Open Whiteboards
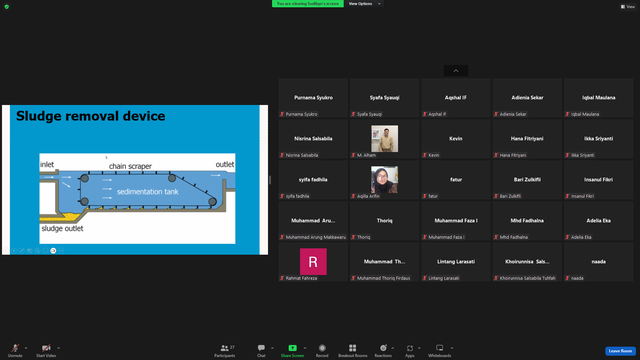Viewport: 640px width, 360px height. [x=440, y=350]
